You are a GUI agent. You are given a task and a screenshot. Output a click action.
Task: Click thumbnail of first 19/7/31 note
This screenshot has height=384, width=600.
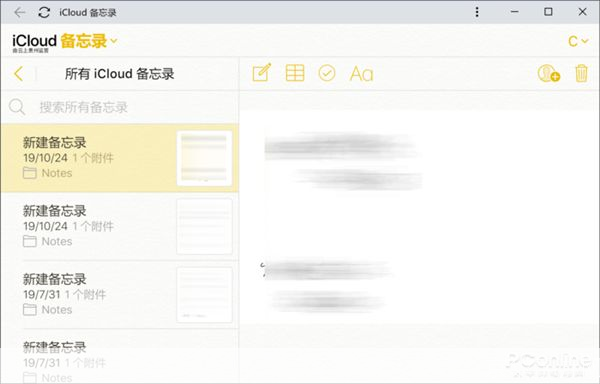(204, 295)
